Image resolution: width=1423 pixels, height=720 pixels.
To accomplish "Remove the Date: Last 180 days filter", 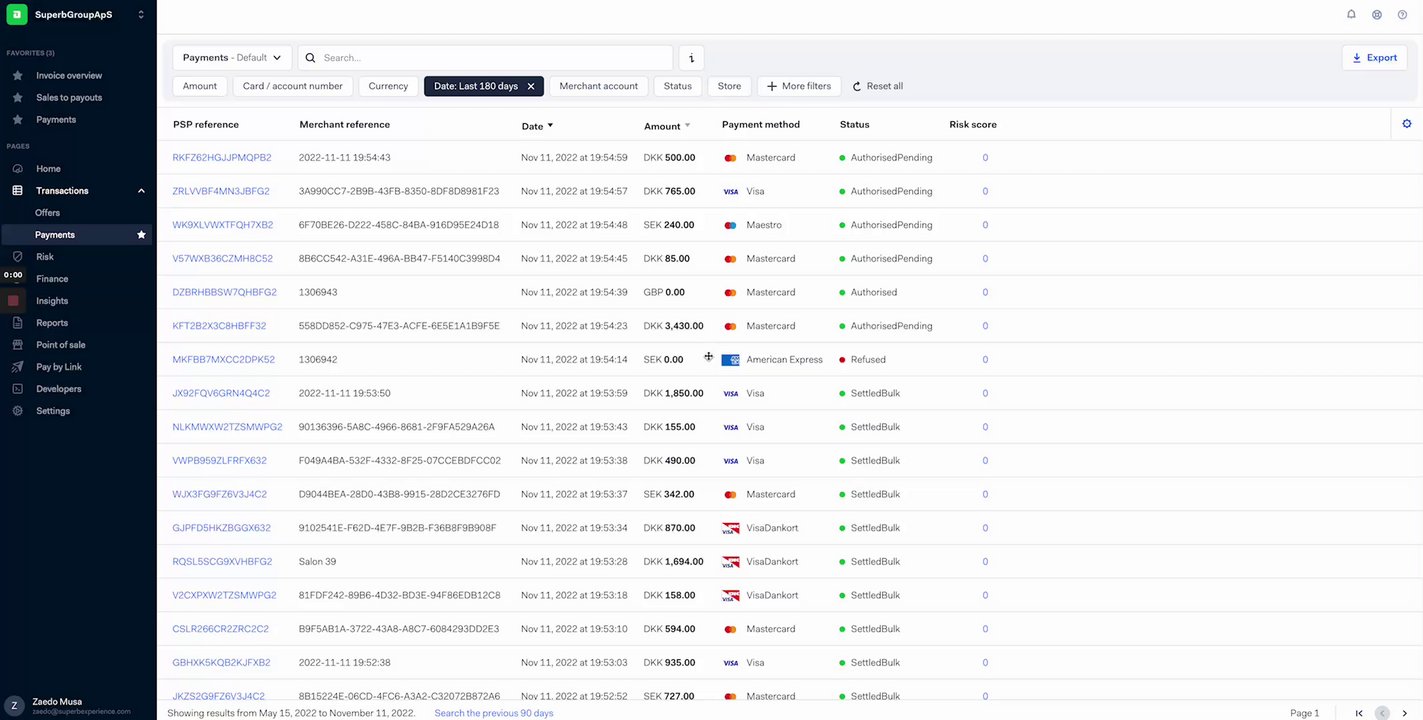I will coord(531,87).
